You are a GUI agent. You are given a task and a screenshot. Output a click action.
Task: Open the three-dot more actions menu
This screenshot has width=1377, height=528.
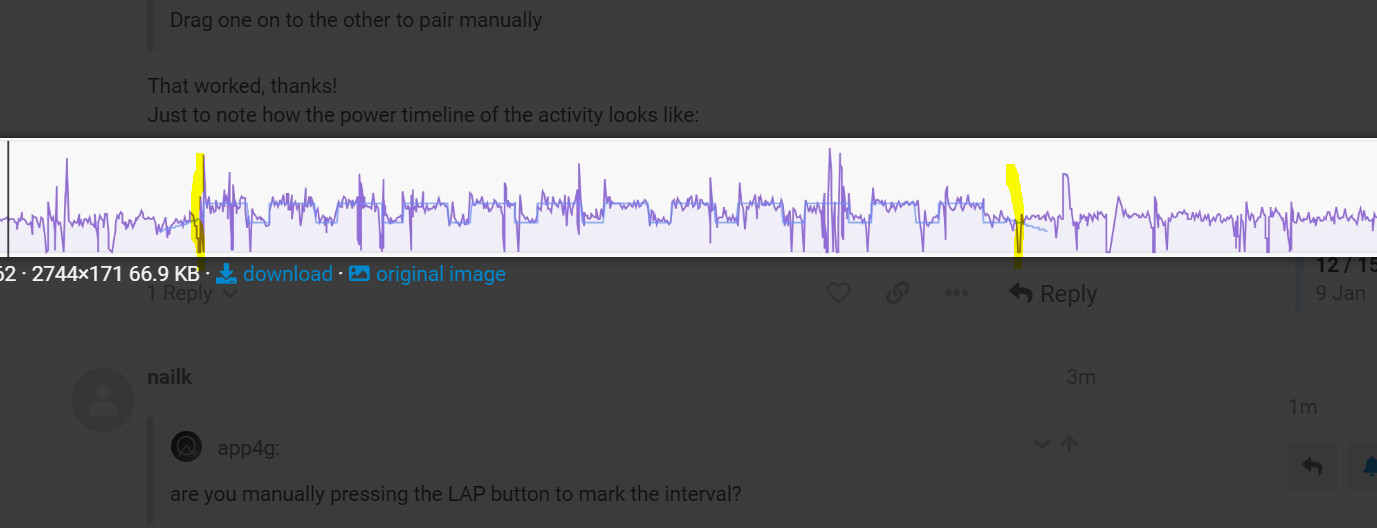[x=957, y=294]
